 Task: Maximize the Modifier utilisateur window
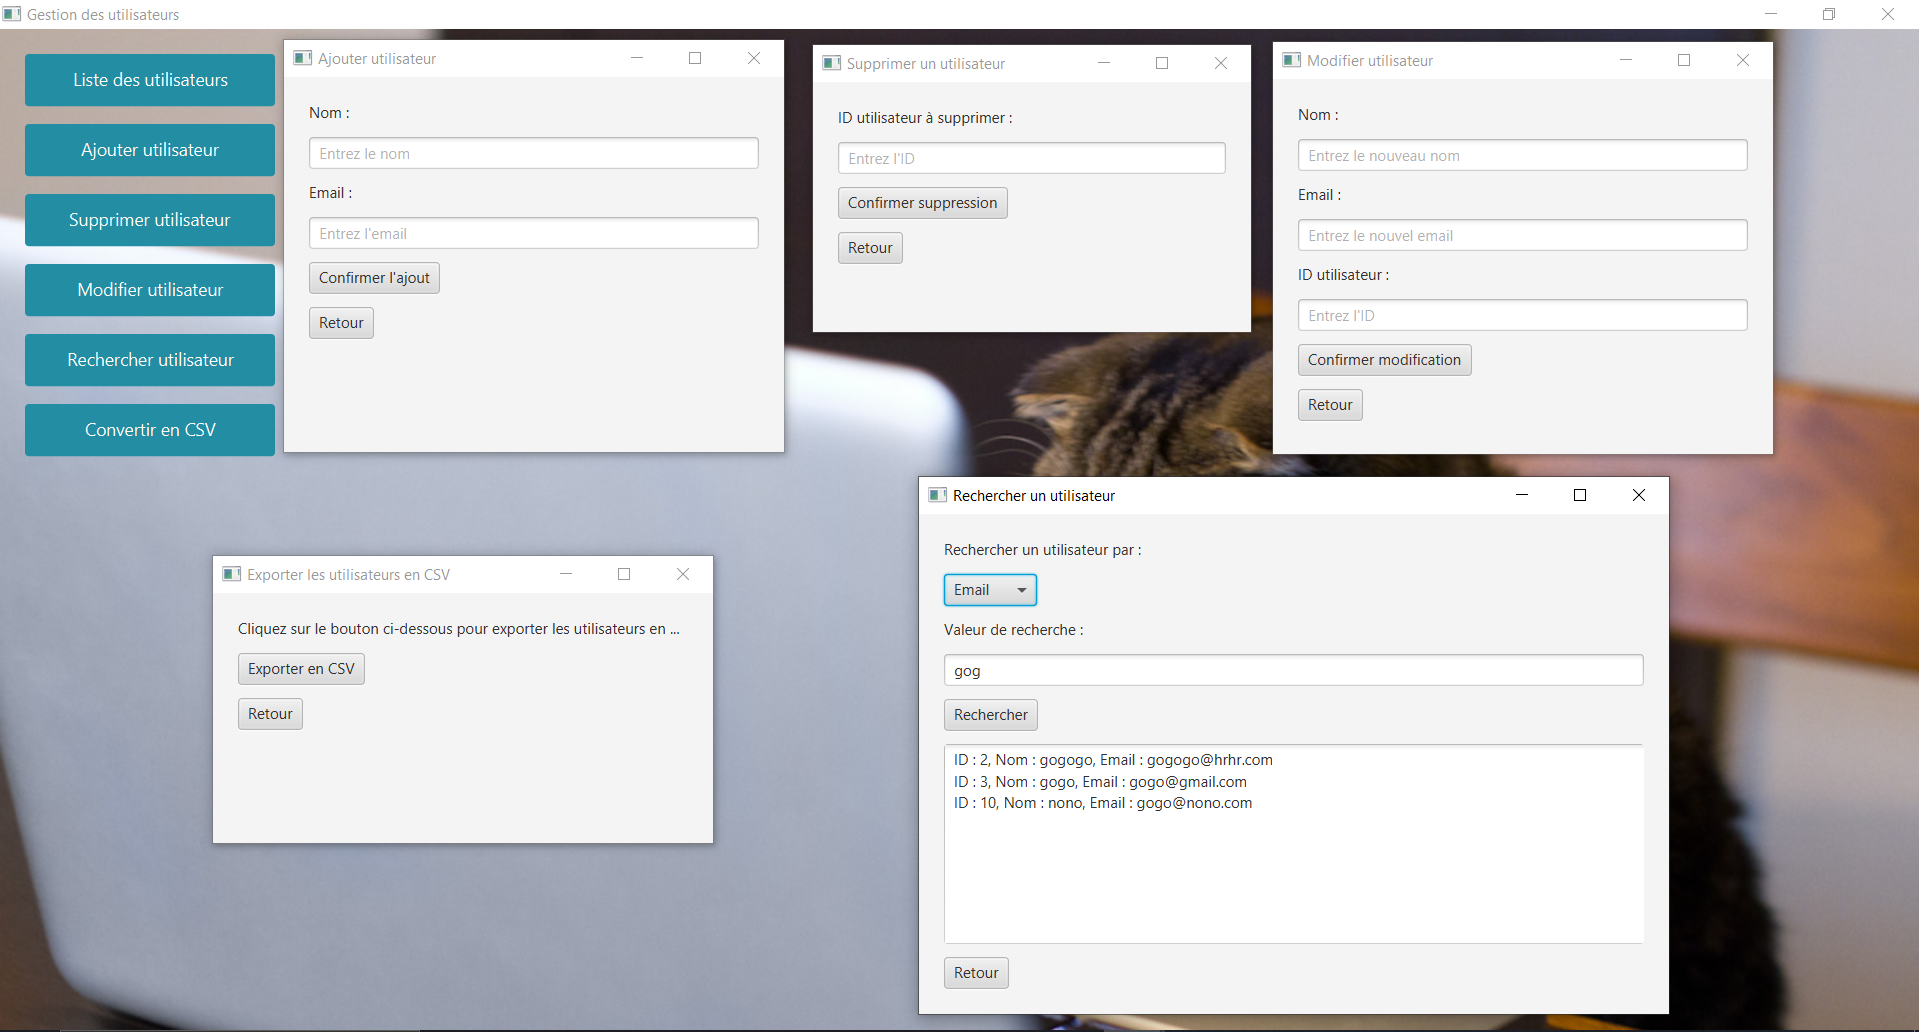[x=1684, y=60]
